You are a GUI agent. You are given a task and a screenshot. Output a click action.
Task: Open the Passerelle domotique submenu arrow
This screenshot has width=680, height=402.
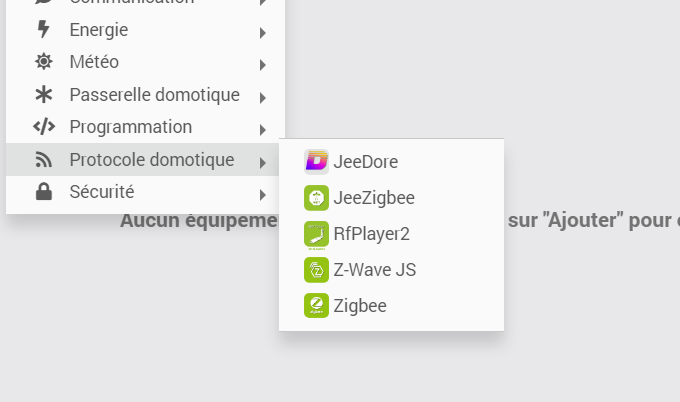pyautogui.click(x=262, y=98)
